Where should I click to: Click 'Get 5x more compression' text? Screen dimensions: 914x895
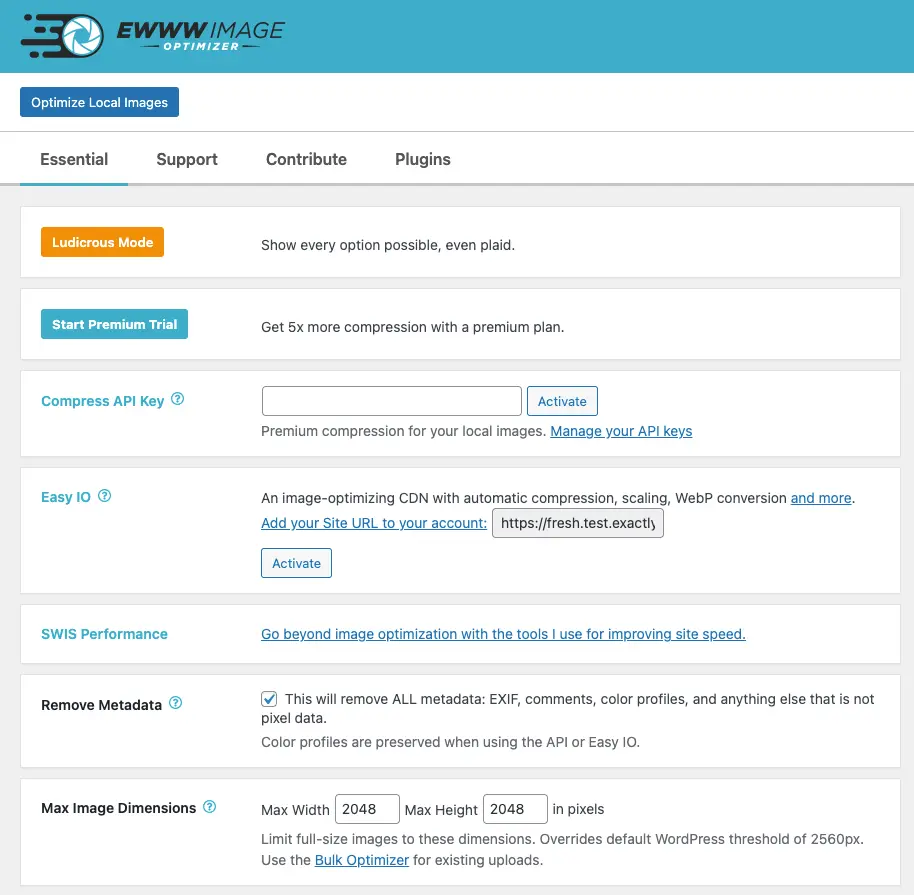413,327
